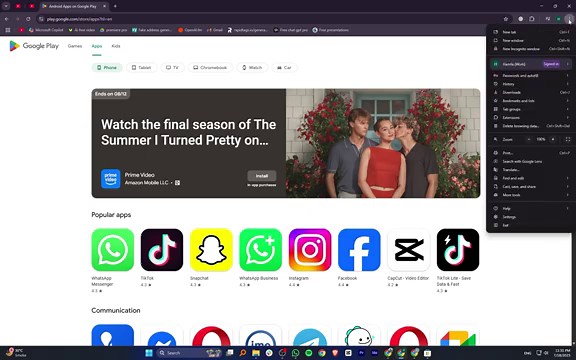Screen dimensions: 576x360
Task: Expand Passwords and autofill submenu
Action: (x=531, y=76)
